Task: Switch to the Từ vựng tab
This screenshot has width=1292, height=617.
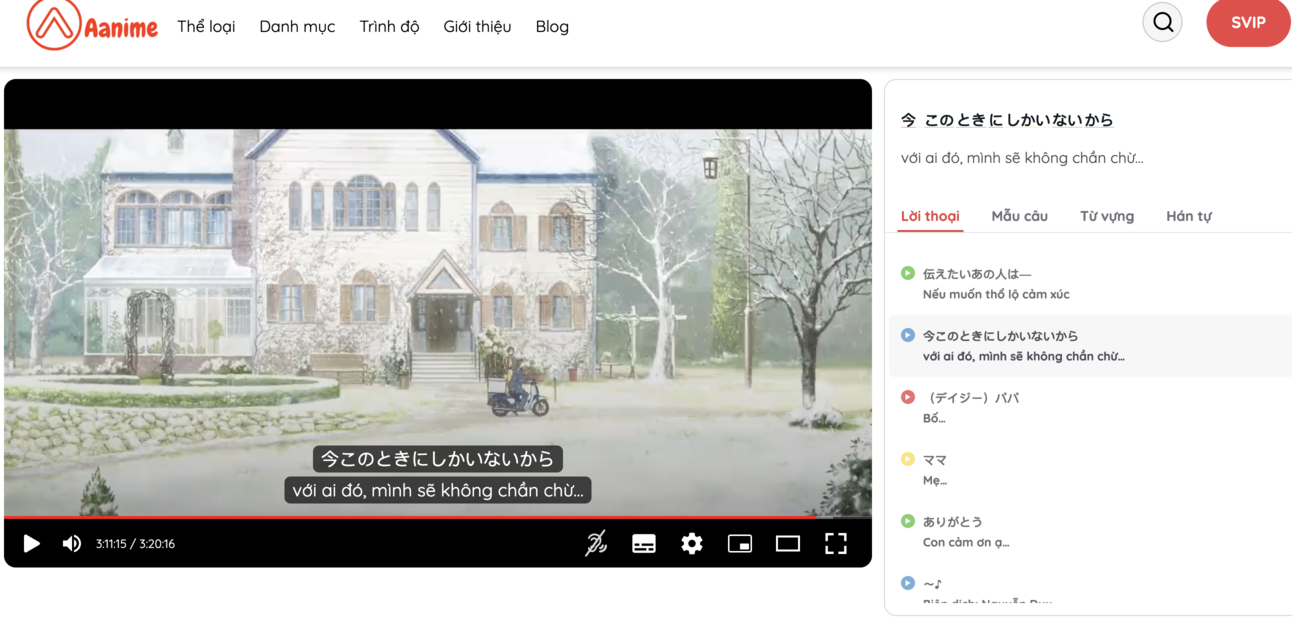Action: tap(1106, 216)
